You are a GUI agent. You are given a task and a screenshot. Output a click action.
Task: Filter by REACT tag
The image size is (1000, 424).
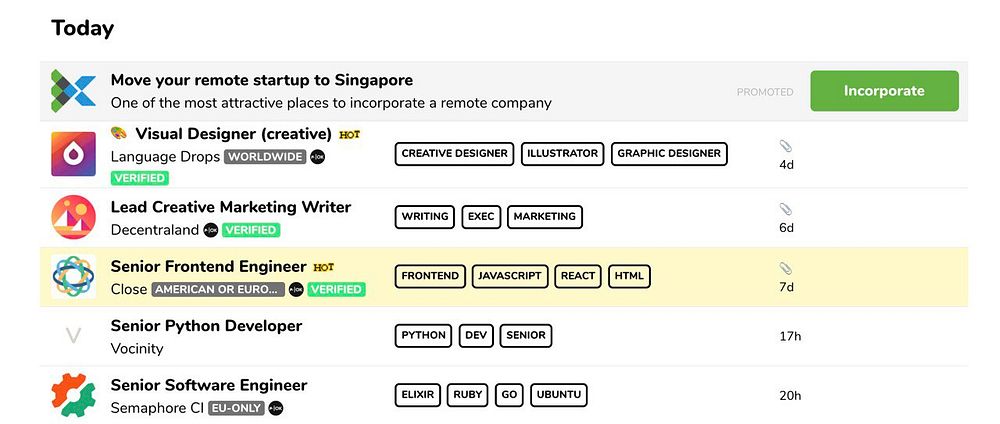(x=578, y=276)
